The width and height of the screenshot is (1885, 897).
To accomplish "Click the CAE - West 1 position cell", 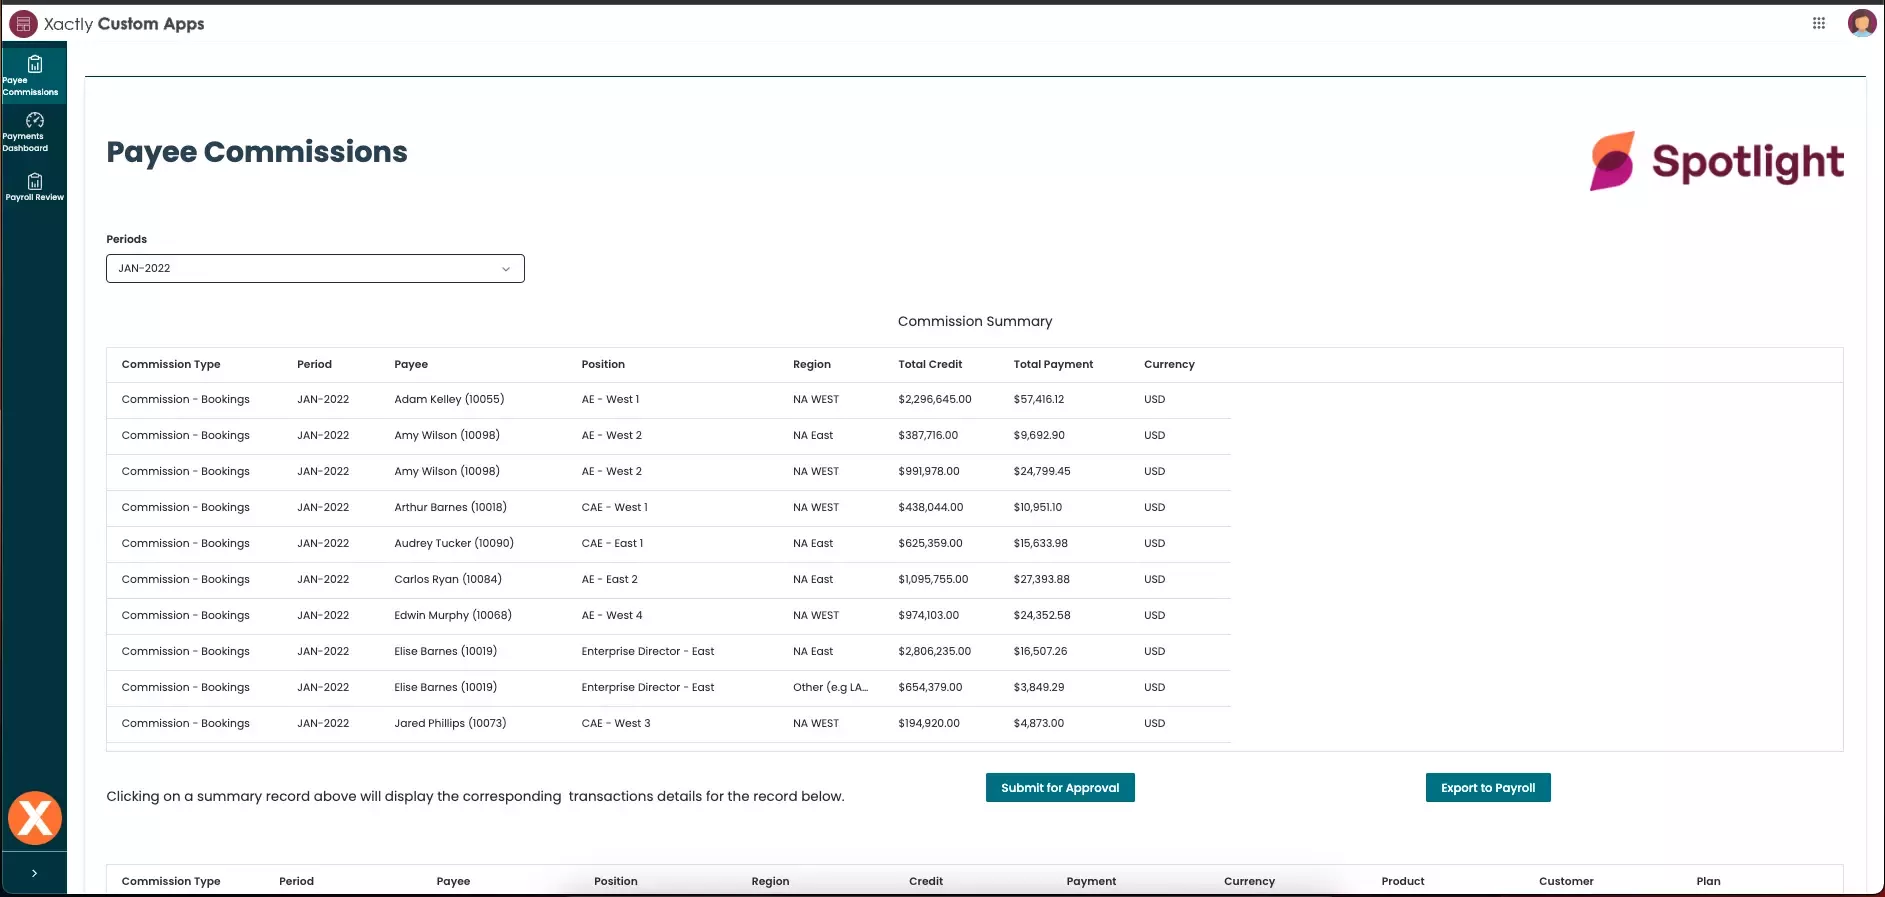I will pyautogui.click(x=614, y=507).
